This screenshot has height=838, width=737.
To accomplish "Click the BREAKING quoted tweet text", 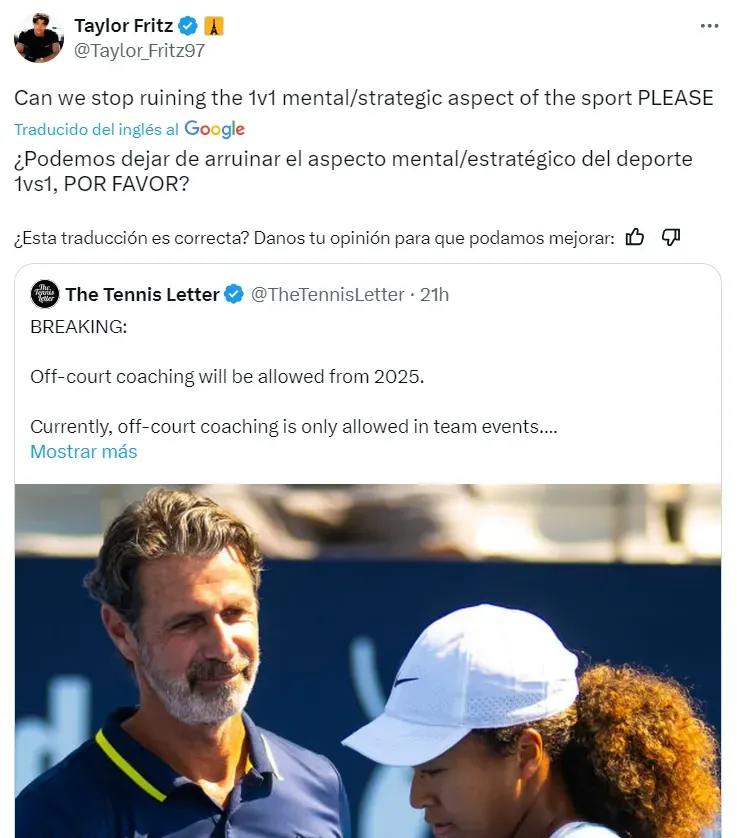I will [x=79, y=328].
